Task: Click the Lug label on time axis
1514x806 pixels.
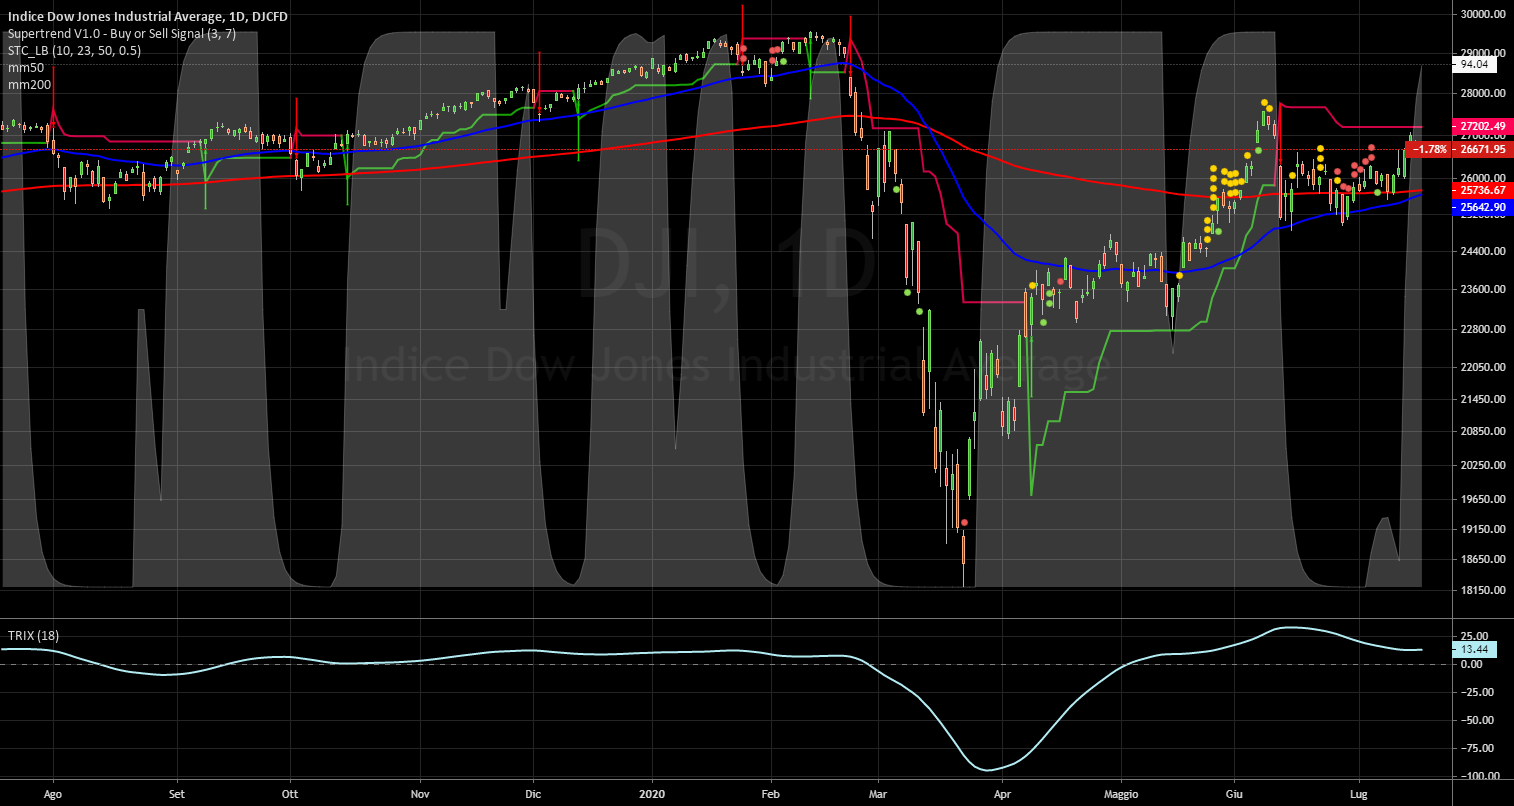Action: [1359, 792]
